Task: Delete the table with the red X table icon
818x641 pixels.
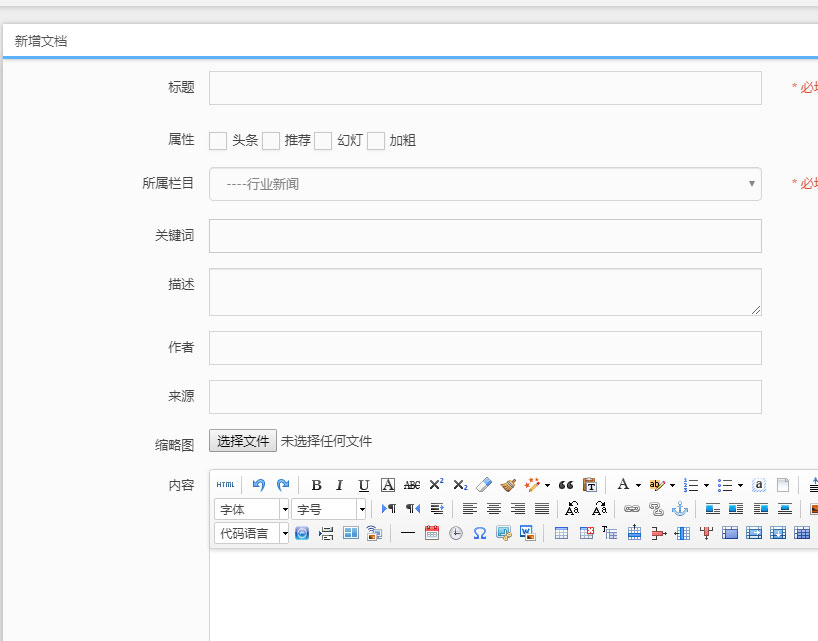Action: tap(586, 533)
